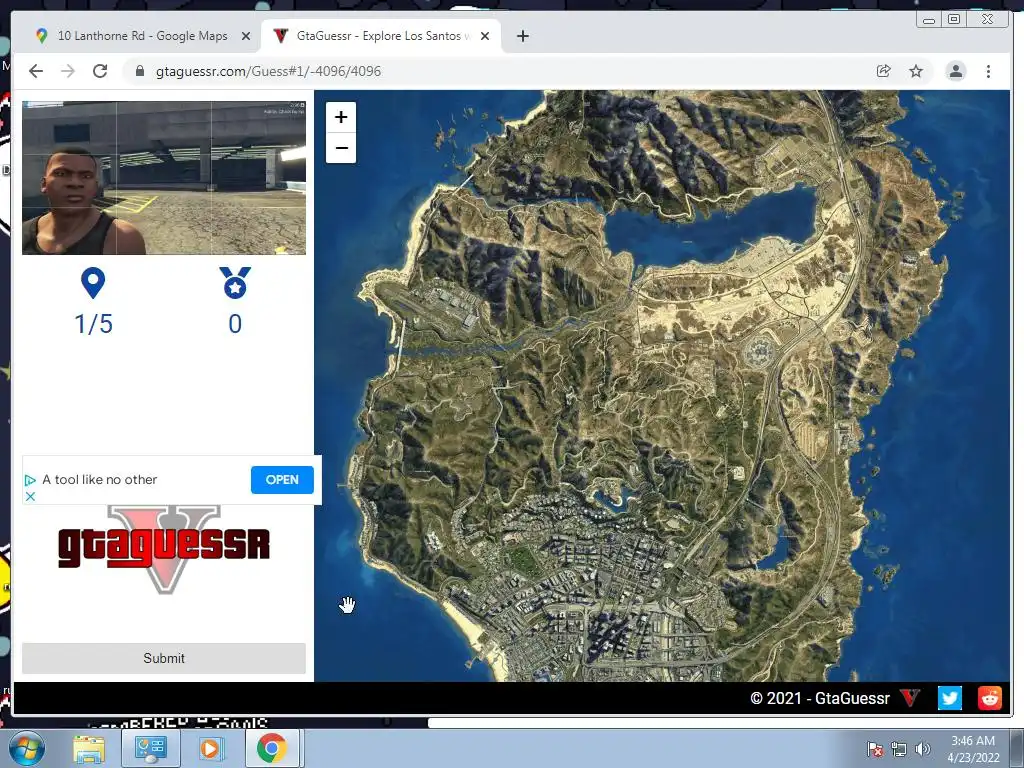Screen dimensions: 1024x768
Task: Click the score medal icon
Action: [x=235, y=283]
